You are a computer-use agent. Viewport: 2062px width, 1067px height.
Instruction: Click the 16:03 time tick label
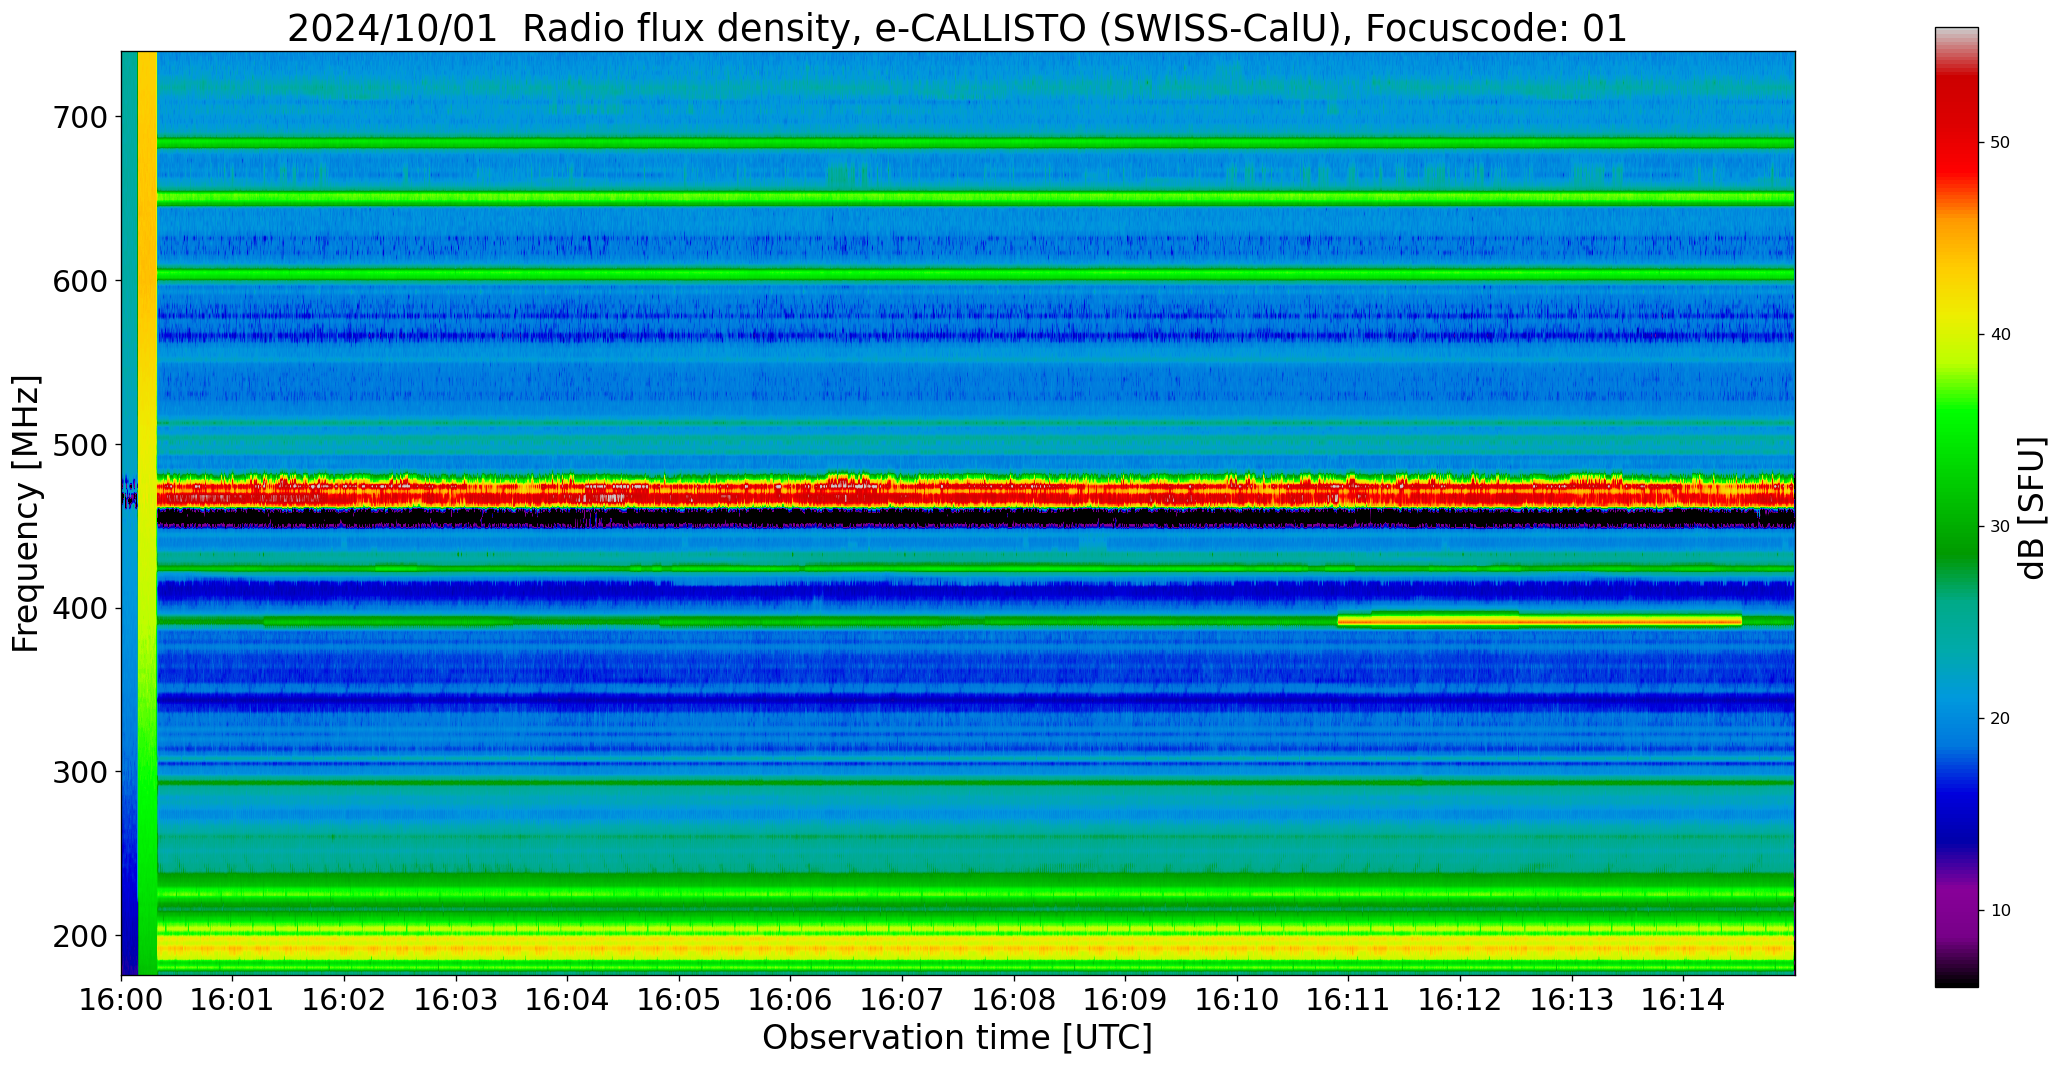click(x=457, y=1000)
